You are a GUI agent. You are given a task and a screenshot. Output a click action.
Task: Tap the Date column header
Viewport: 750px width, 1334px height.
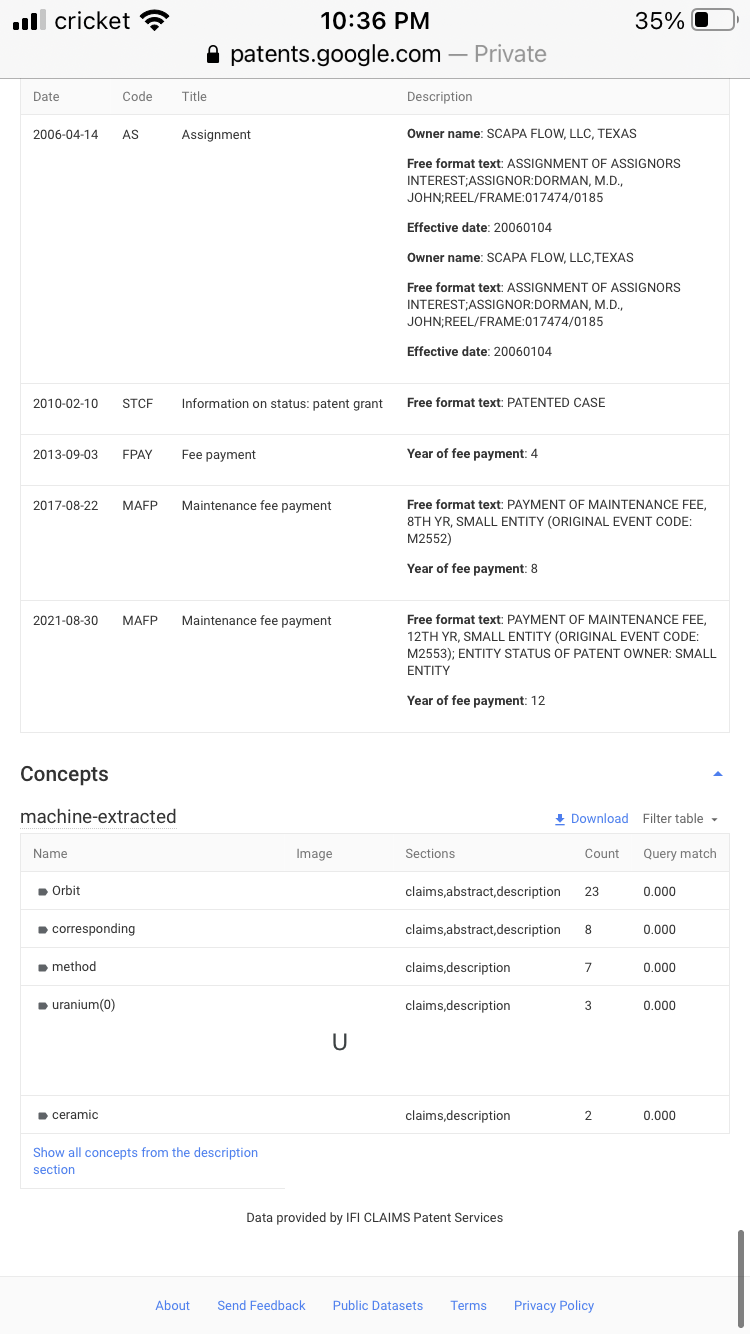(46, 97)
